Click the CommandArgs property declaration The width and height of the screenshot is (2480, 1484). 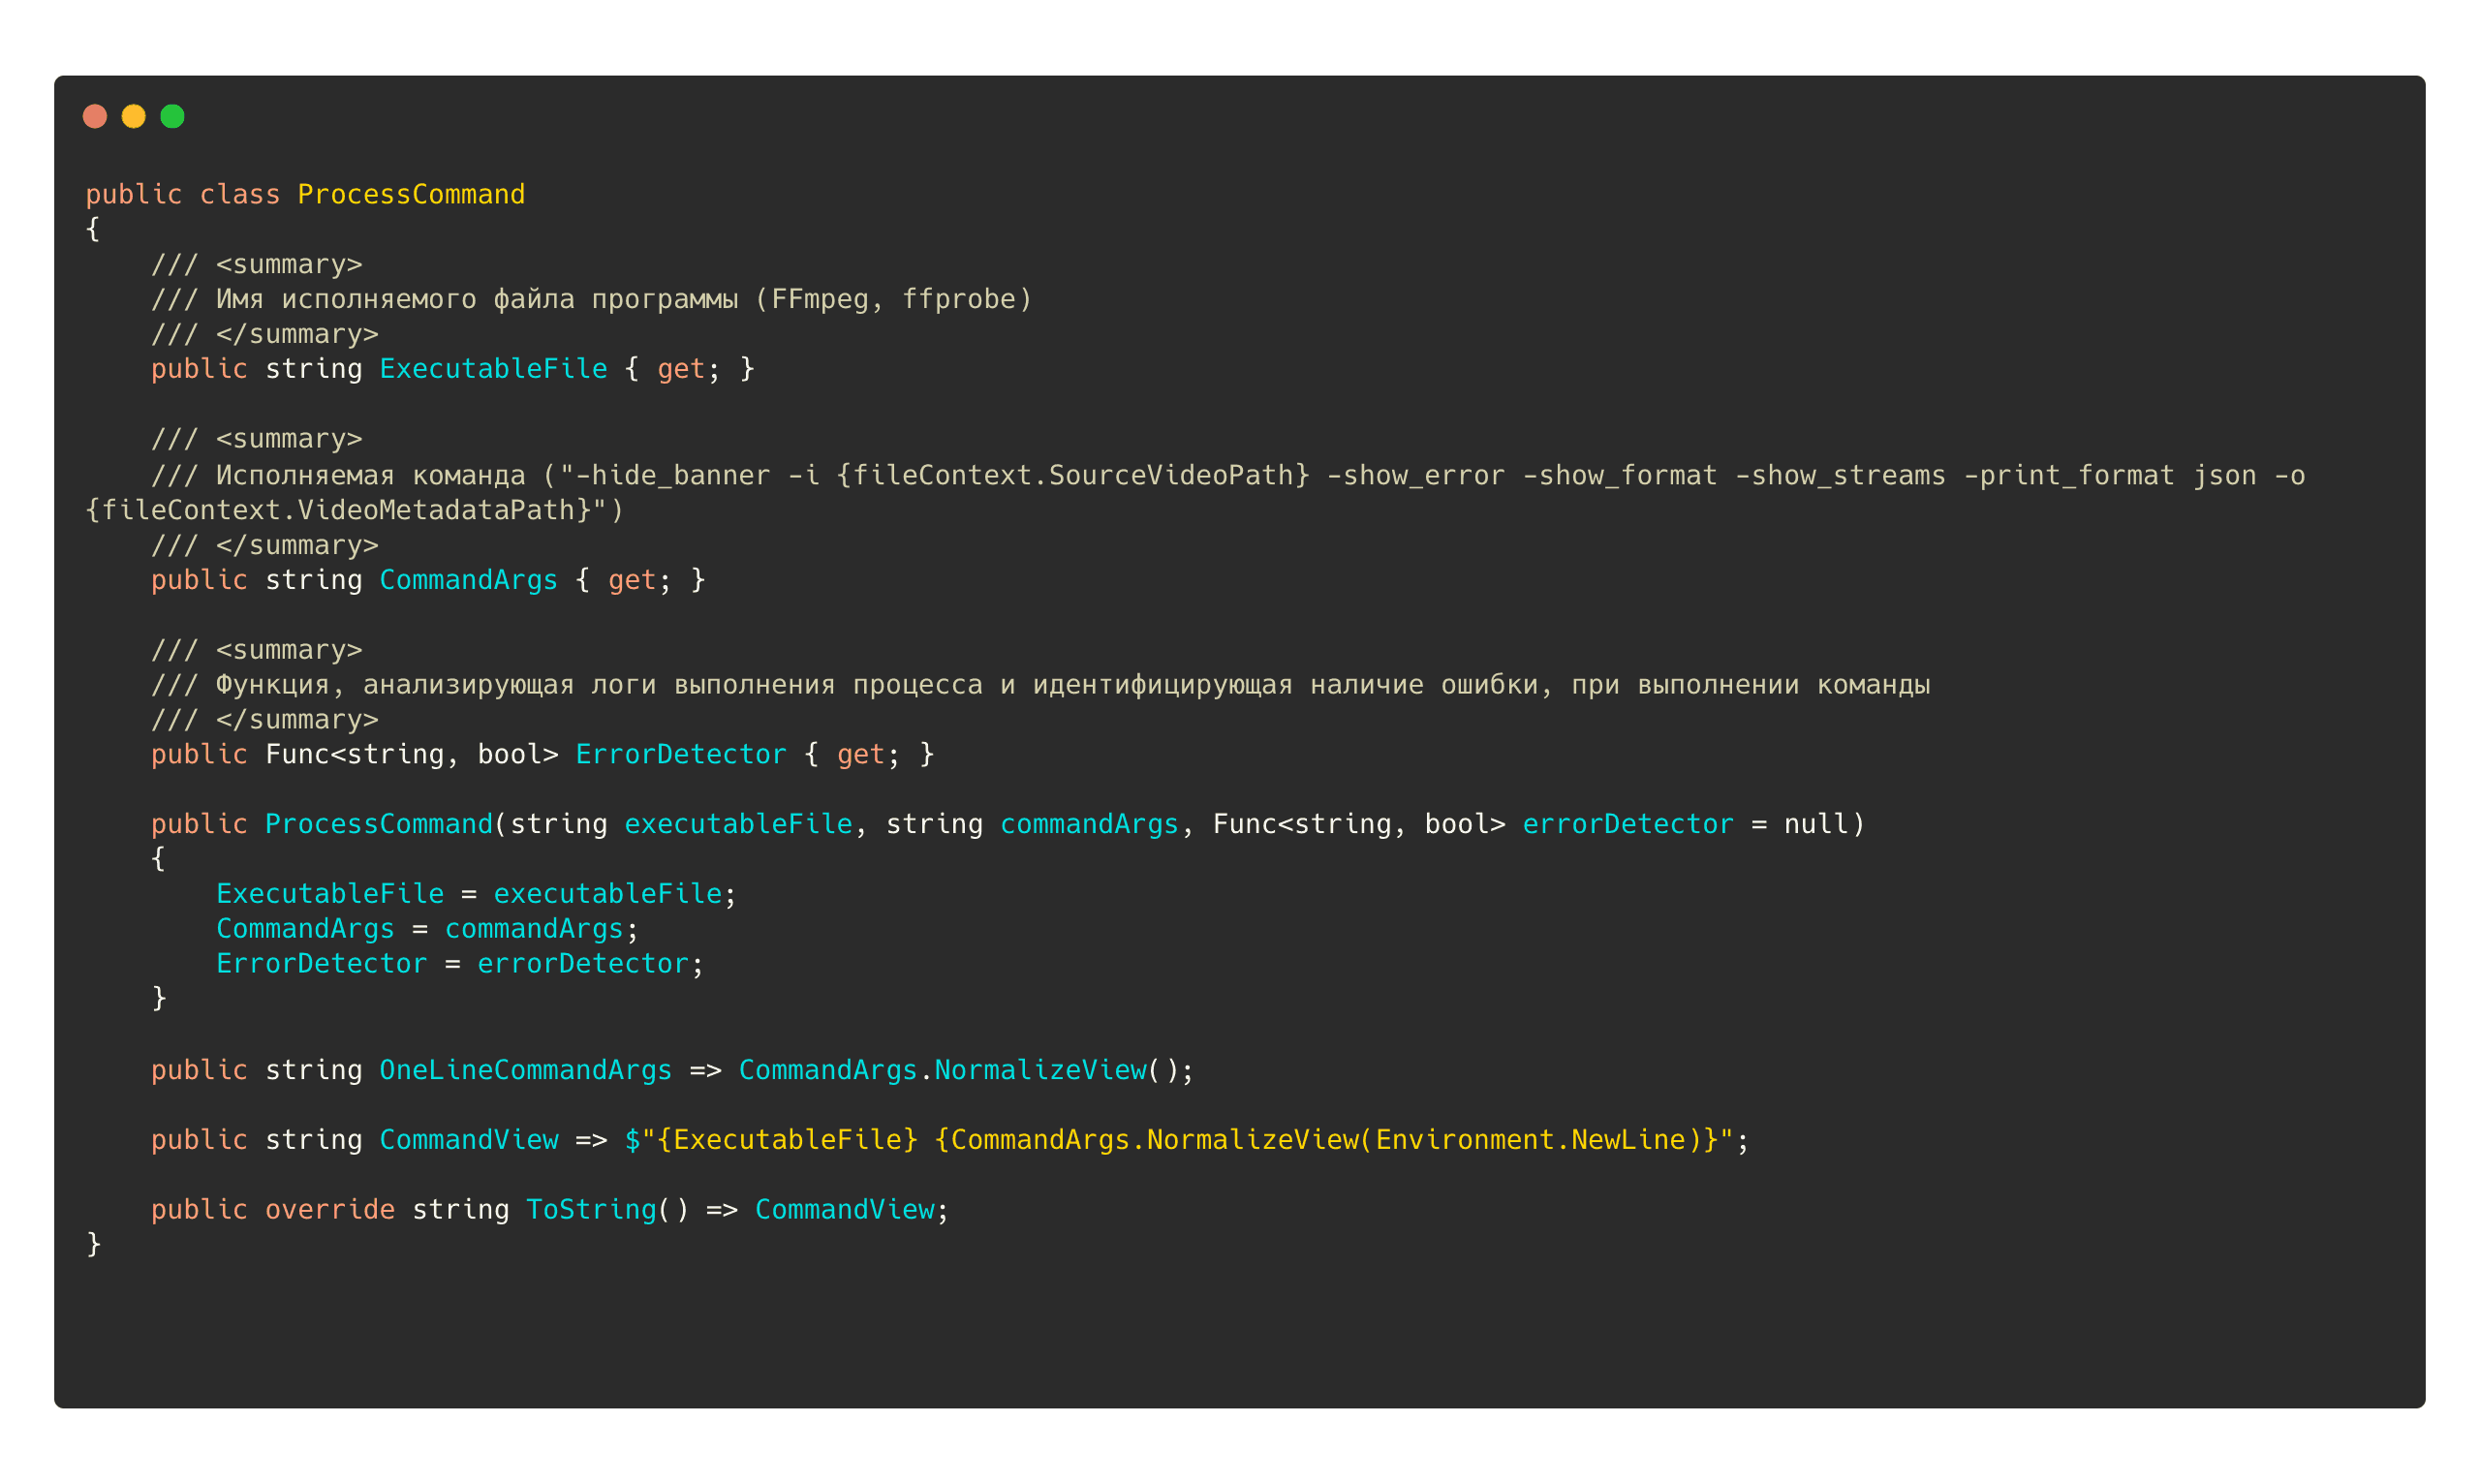click(x=468, y=580)
